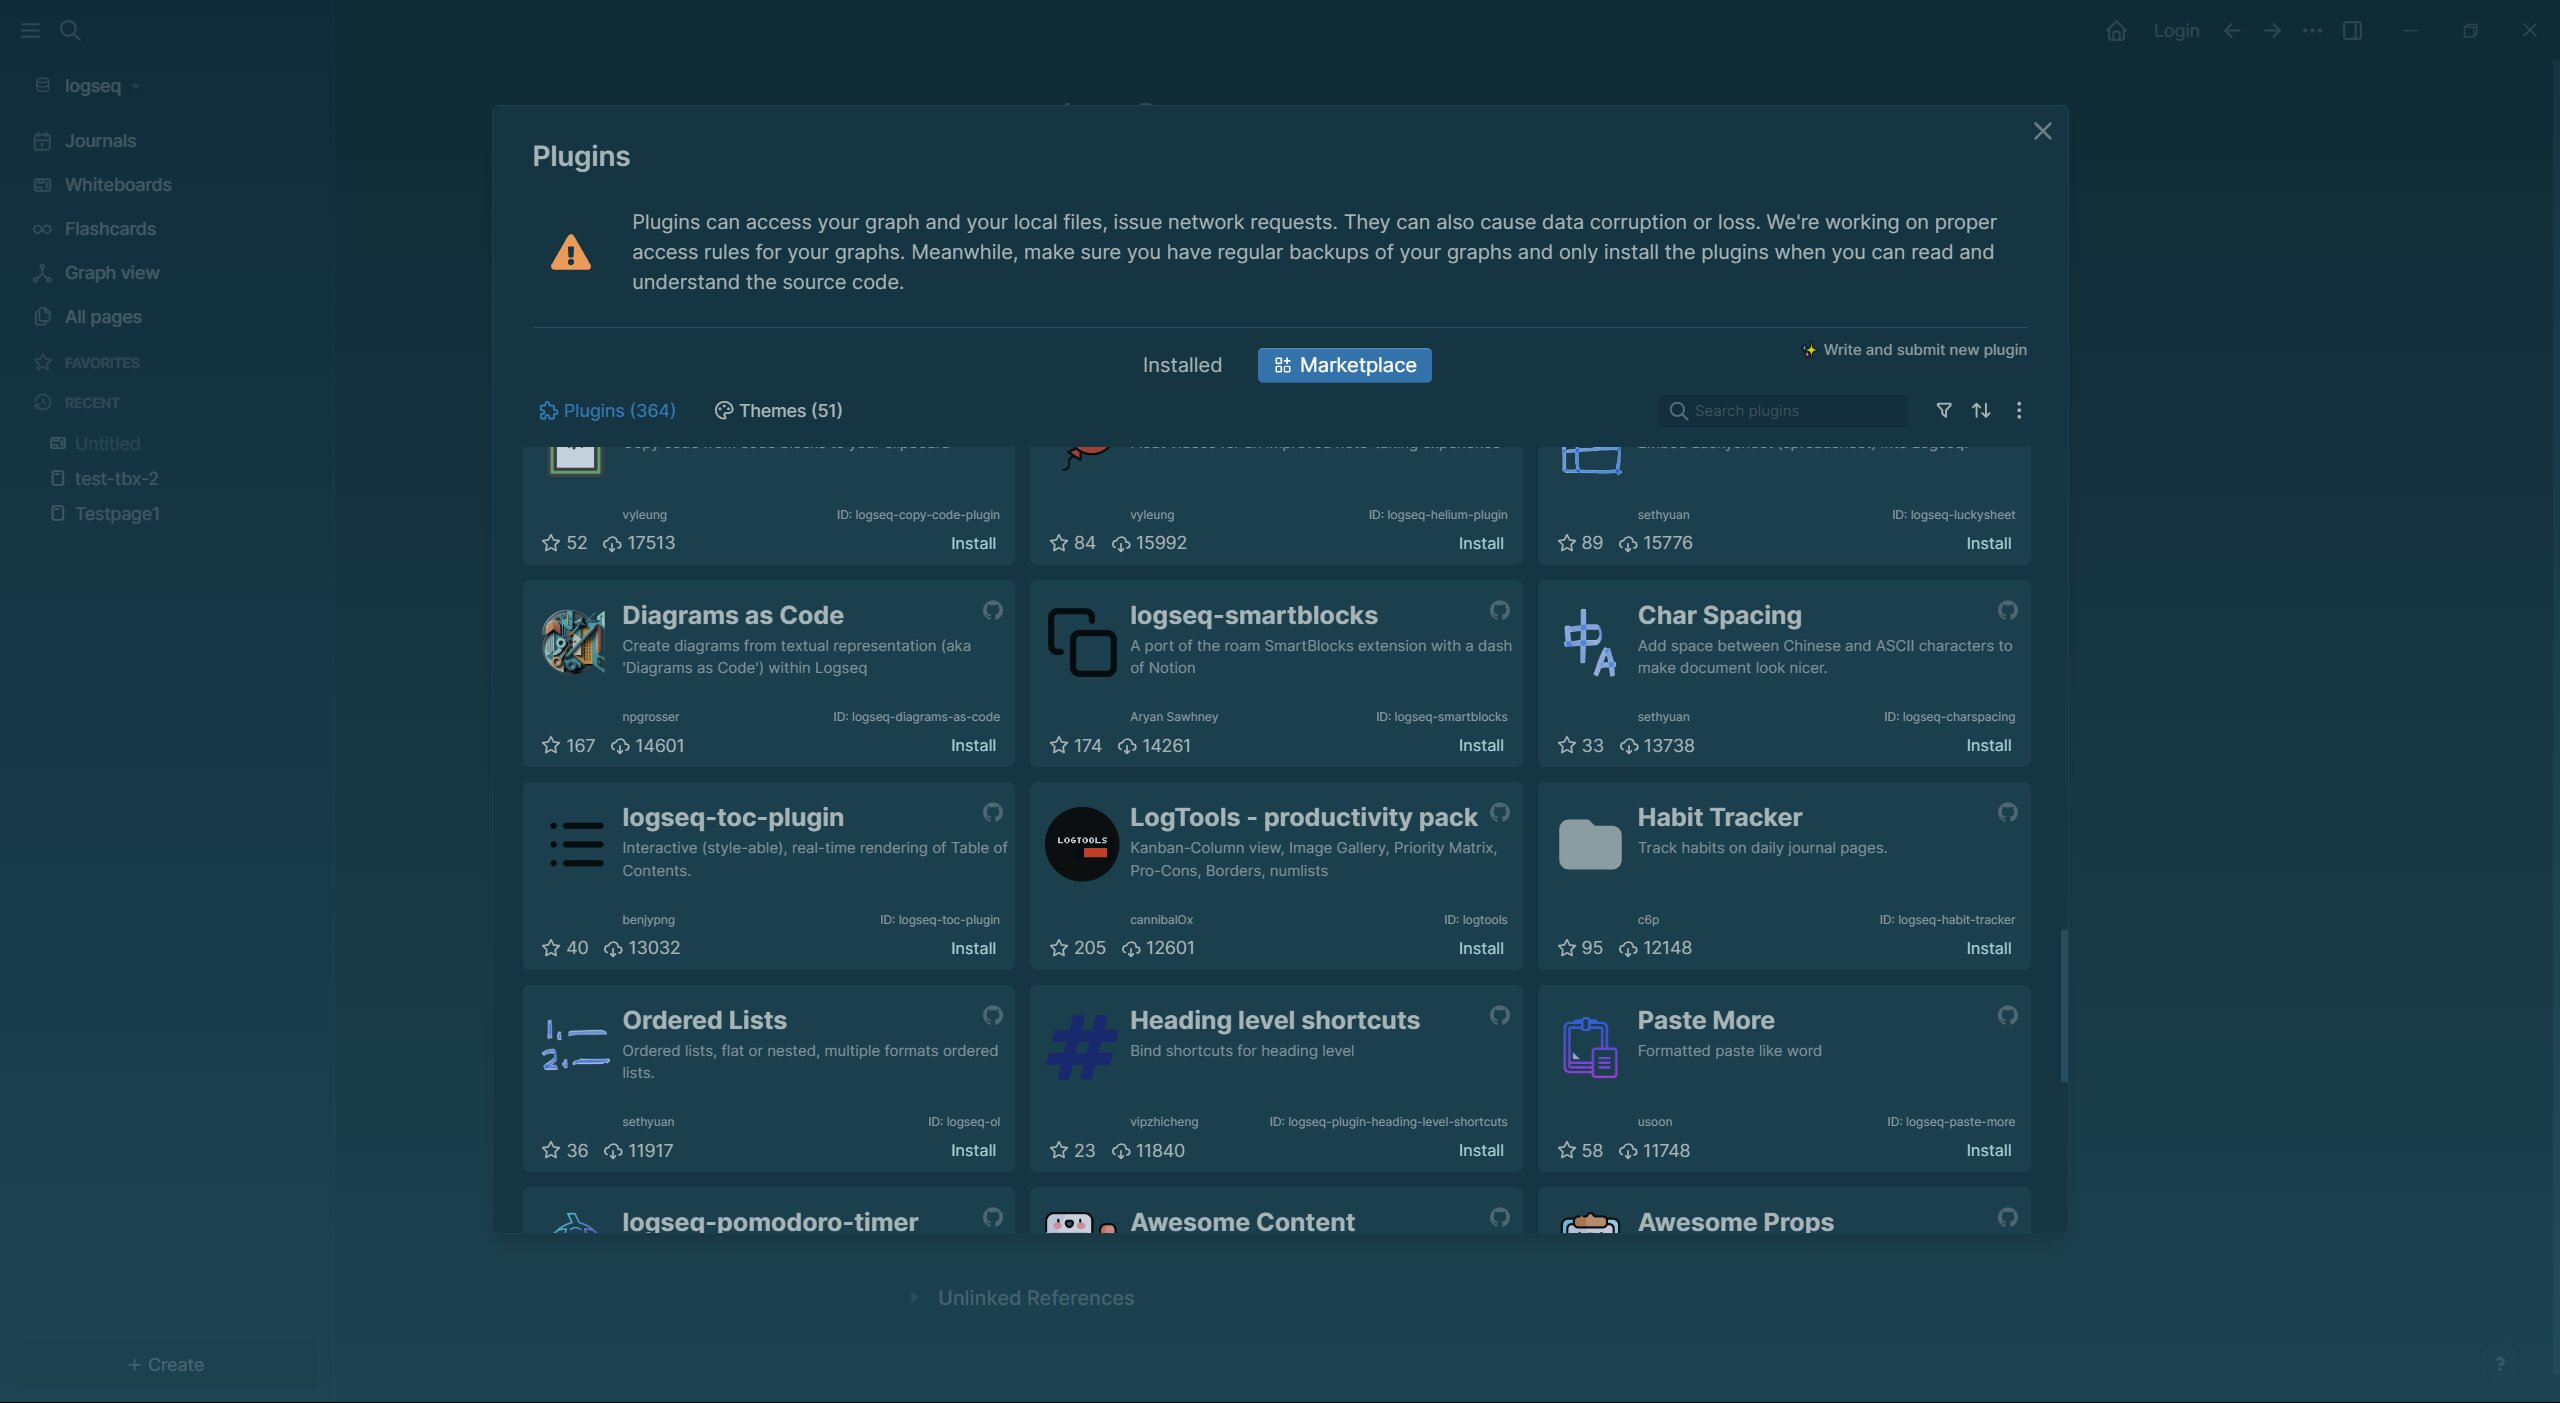Switch to the Installed tab
This screenshot has height=1403, width=2560.
(1182, 365)
